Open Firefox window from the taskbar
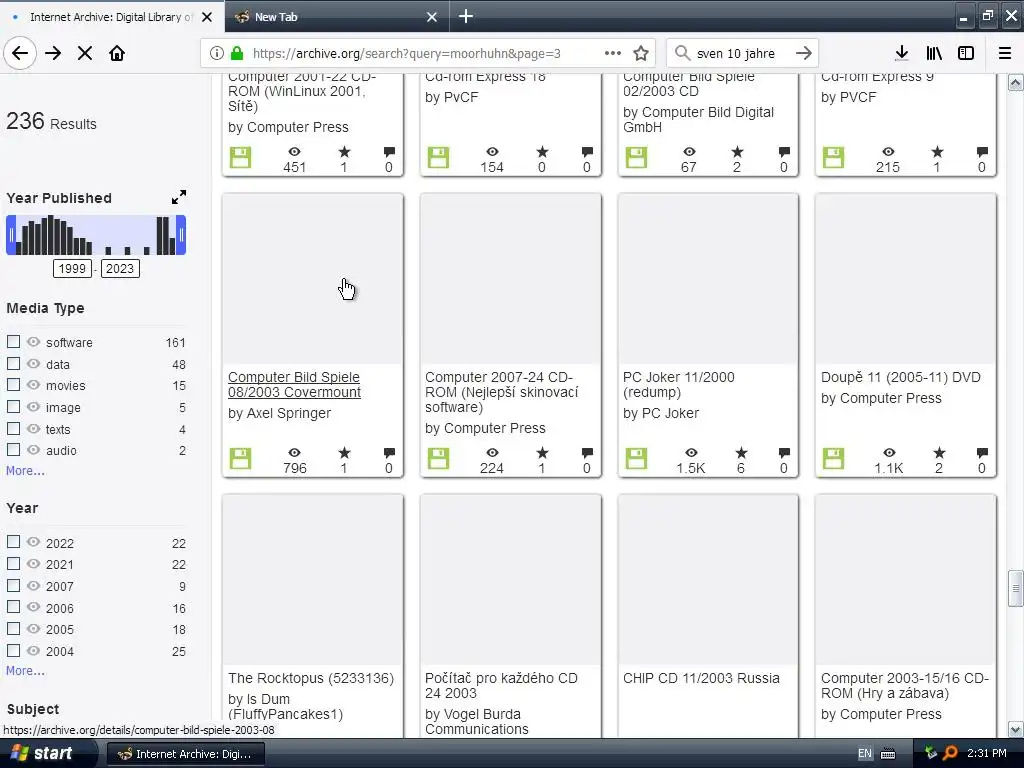 click(185, 754)
